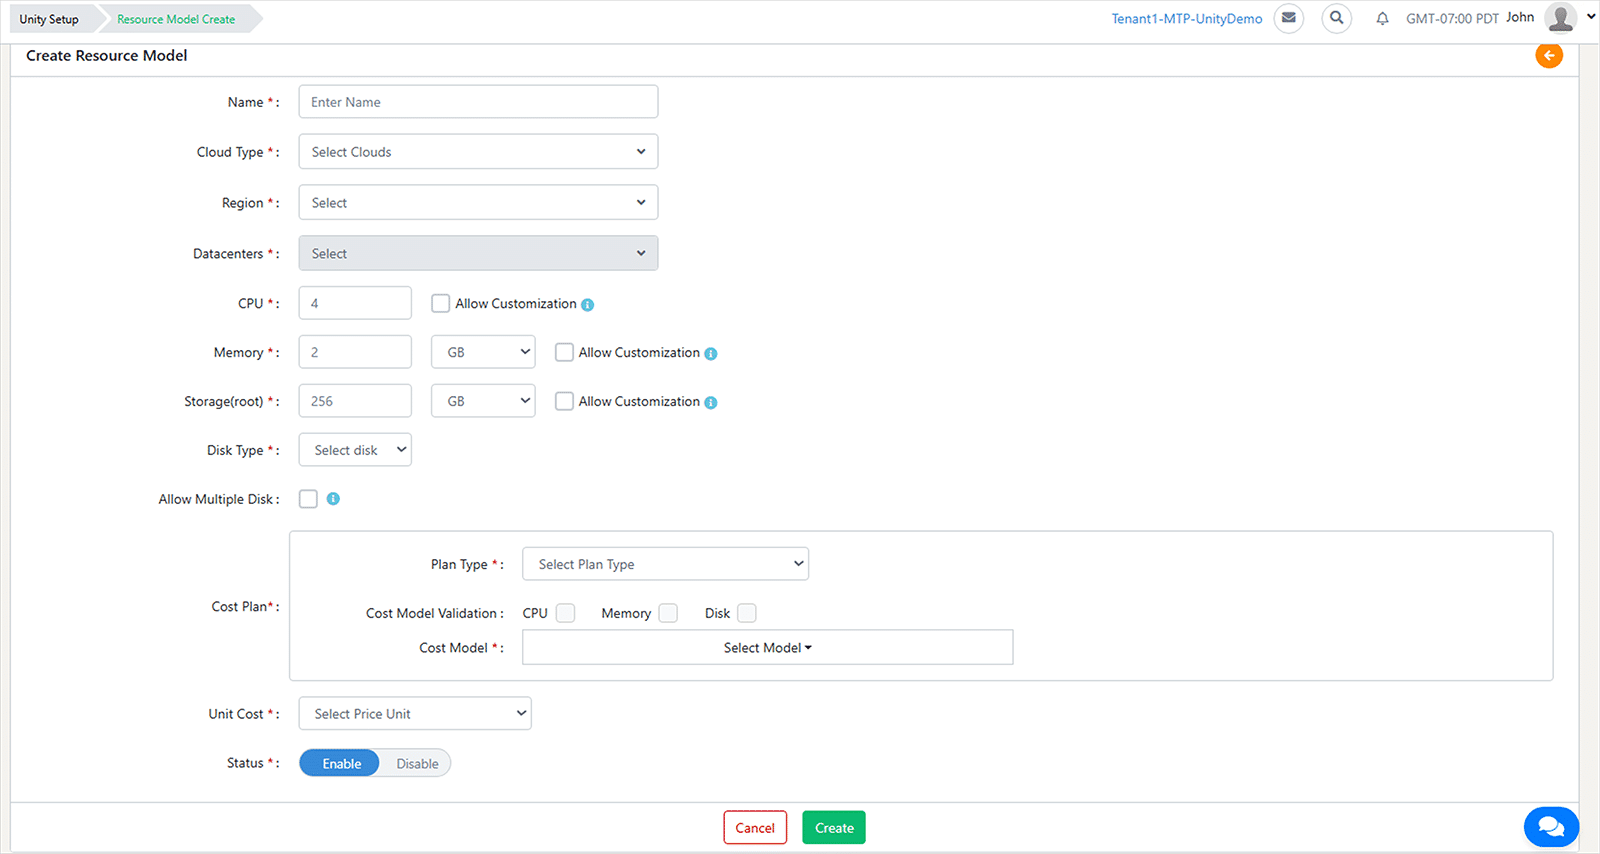Click info icon beside Allow Multiple Disk checkbox
Screen dimensions: 1600x854
click(333, 499)
